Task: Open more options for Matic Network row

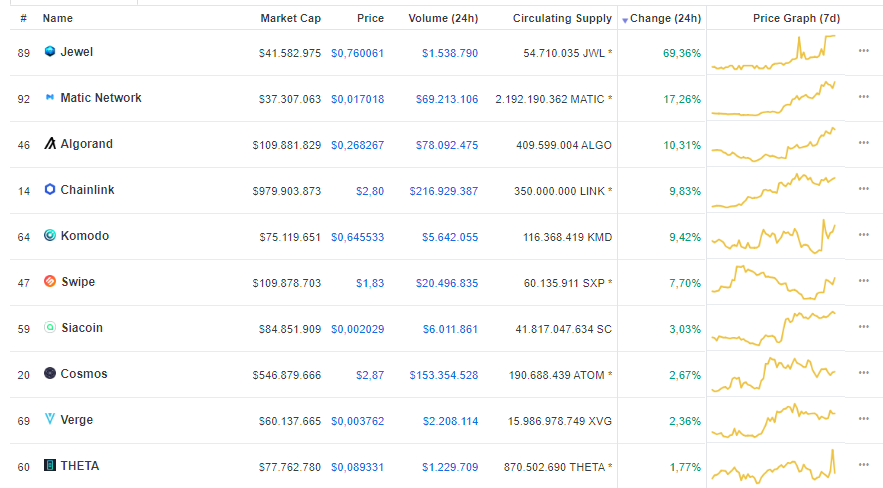Action: click(863, 97)
